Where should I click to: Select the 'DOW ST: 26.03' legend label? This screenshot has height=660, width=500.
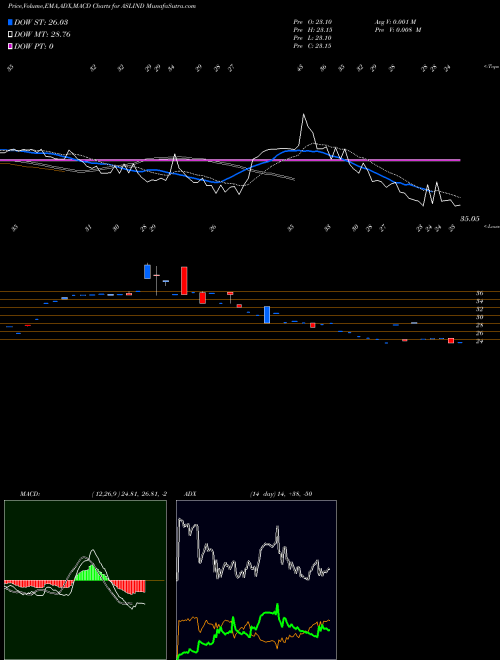[x=41, y=22]
